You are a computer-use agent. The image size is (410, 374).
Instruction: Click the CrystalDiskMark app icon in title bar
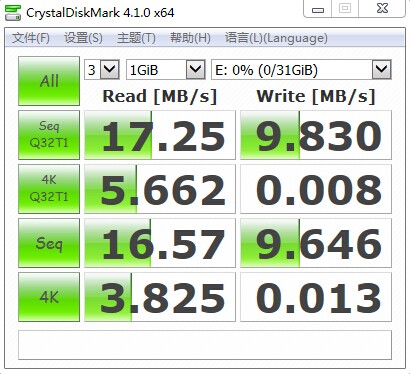click(x=13, y=13)
